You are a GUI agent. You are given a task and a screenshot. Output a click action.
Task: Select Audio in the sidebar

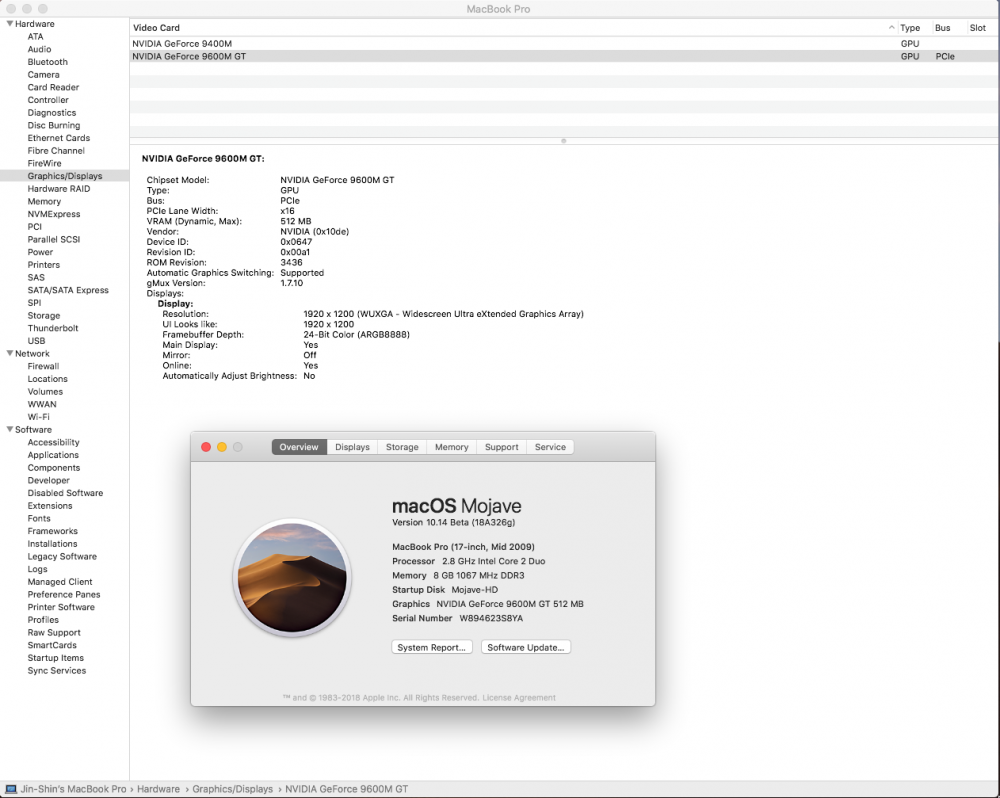(40, 49)
